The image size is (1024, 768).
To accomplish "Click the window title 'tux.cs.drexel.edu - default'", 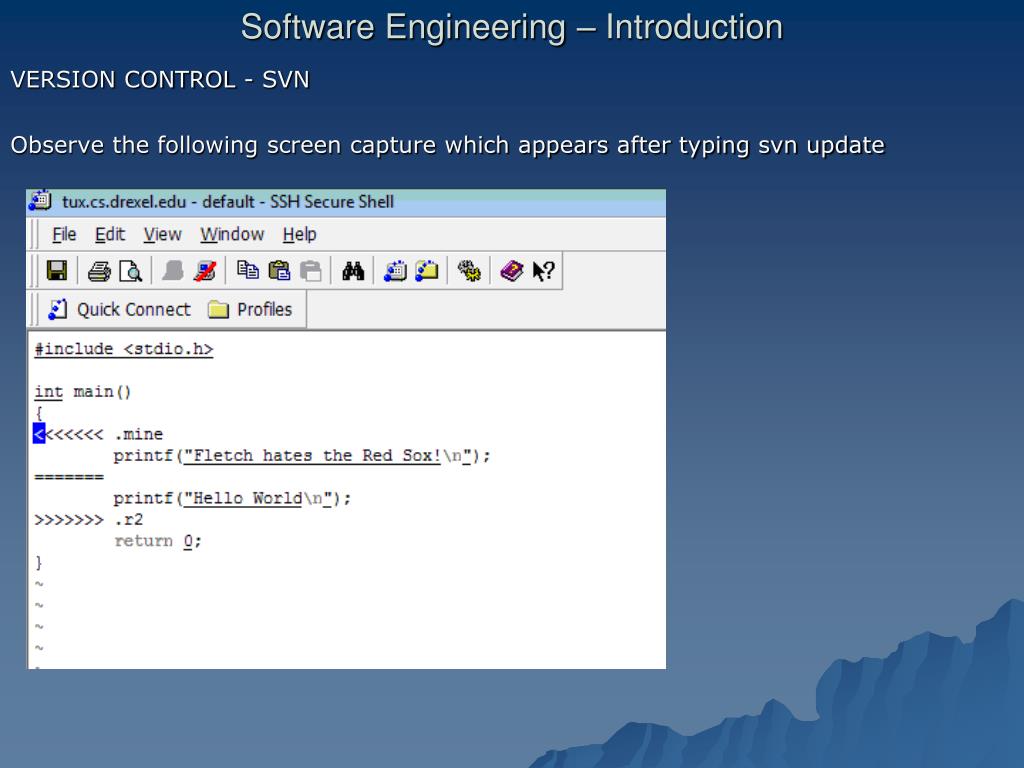I will pyautogui.click(x=158, y=202).
